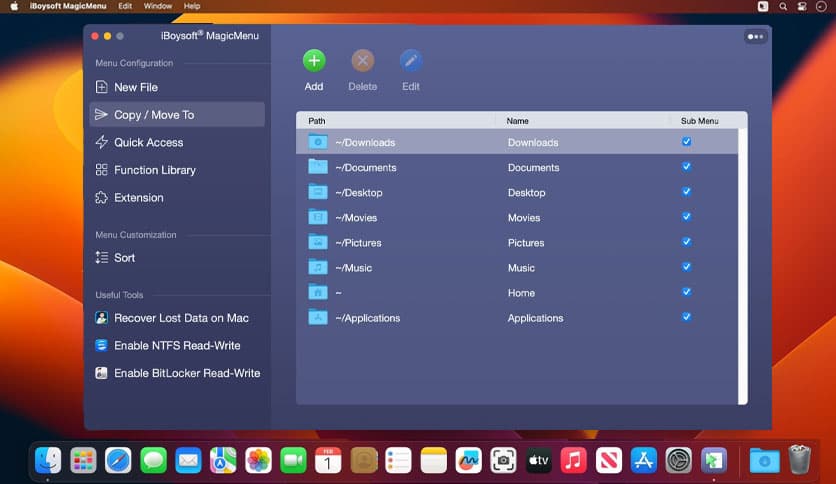This screenshot has height=484, width=836.
Task: Open Function Library section
Action: [x=177, y=170]
